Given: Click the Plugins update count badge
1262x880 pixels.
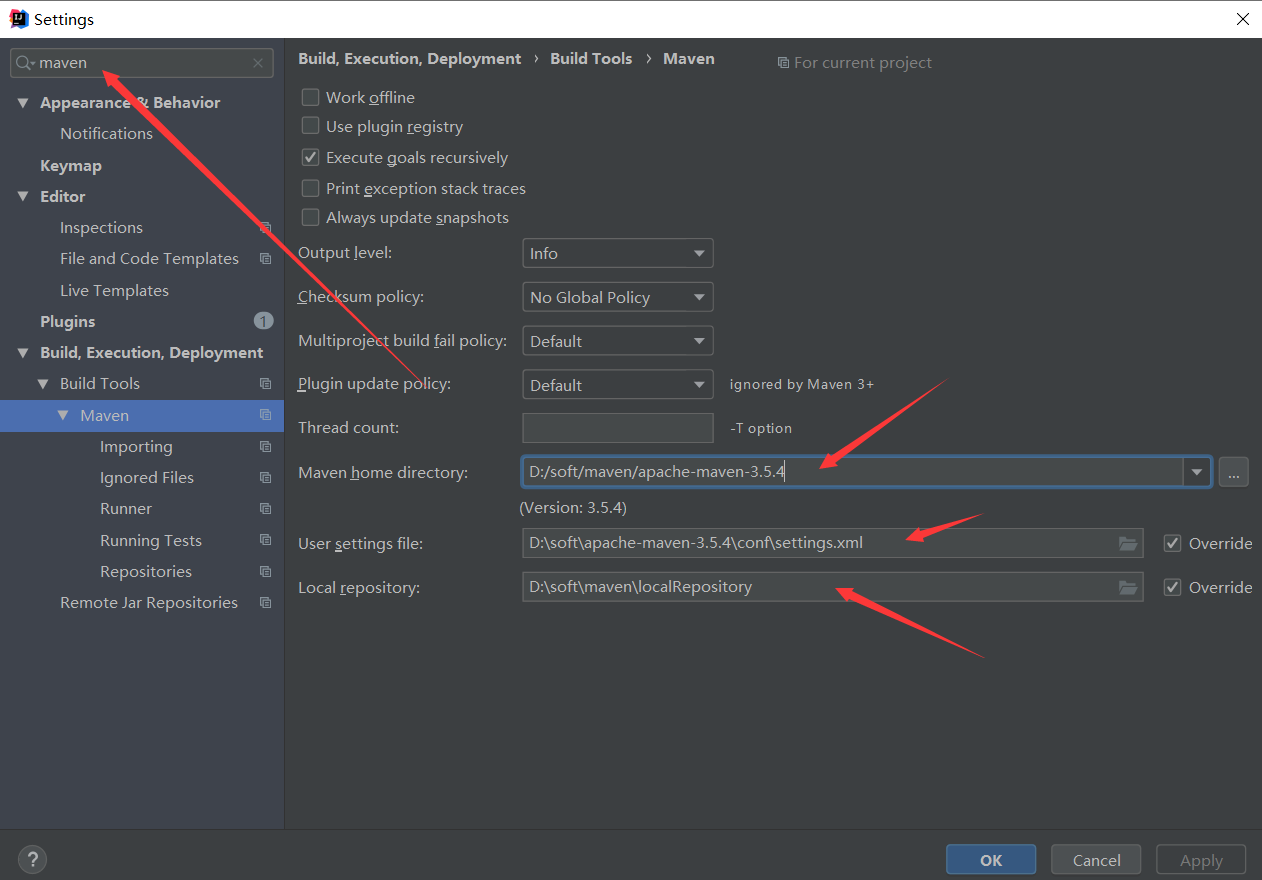Looking at the screenshot, I should (x=263, y=321).
